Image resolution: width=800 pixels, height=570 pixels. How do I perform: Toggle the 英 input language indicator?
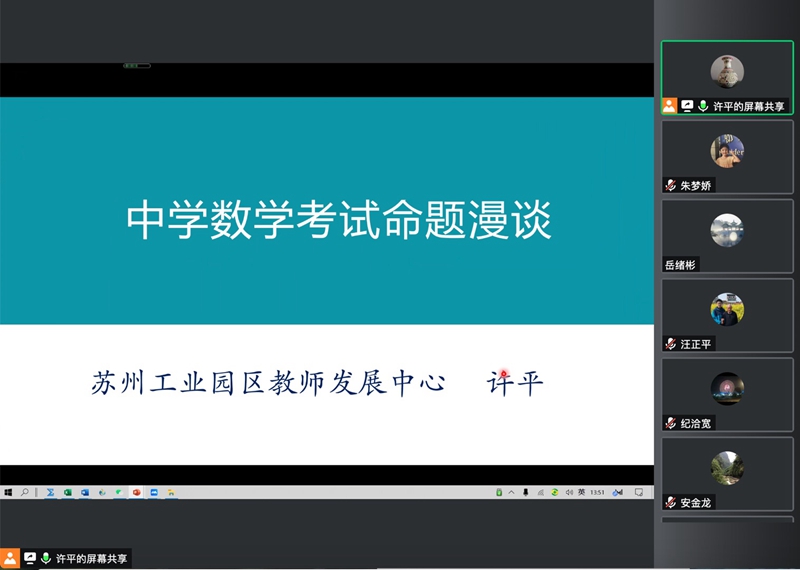pyautogui.click(x=581, y=492)
